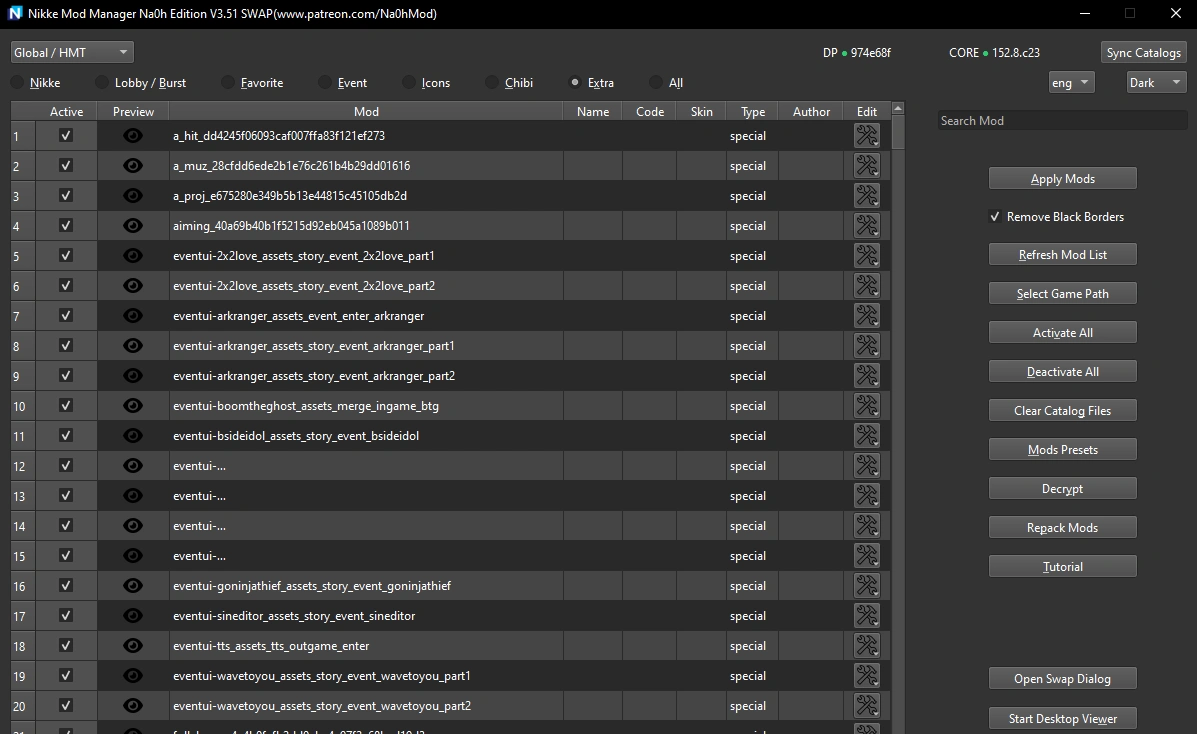Click the Clear Catalog Files button

click(x=1063, y=411)
